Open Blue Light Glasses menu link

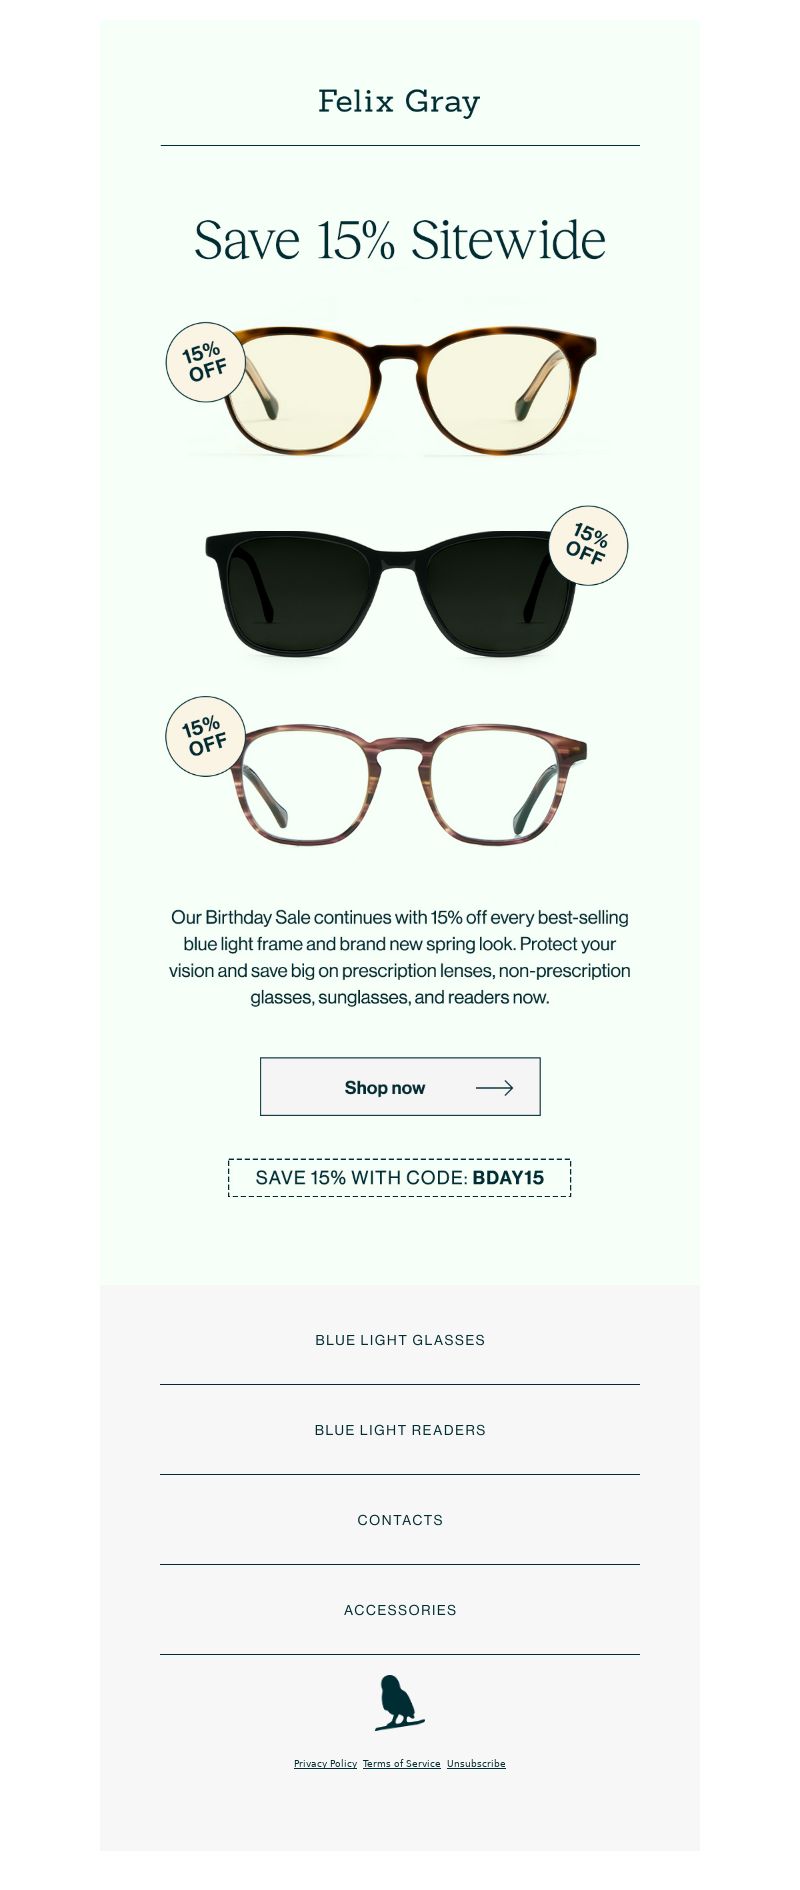(x=400, y=1340)
